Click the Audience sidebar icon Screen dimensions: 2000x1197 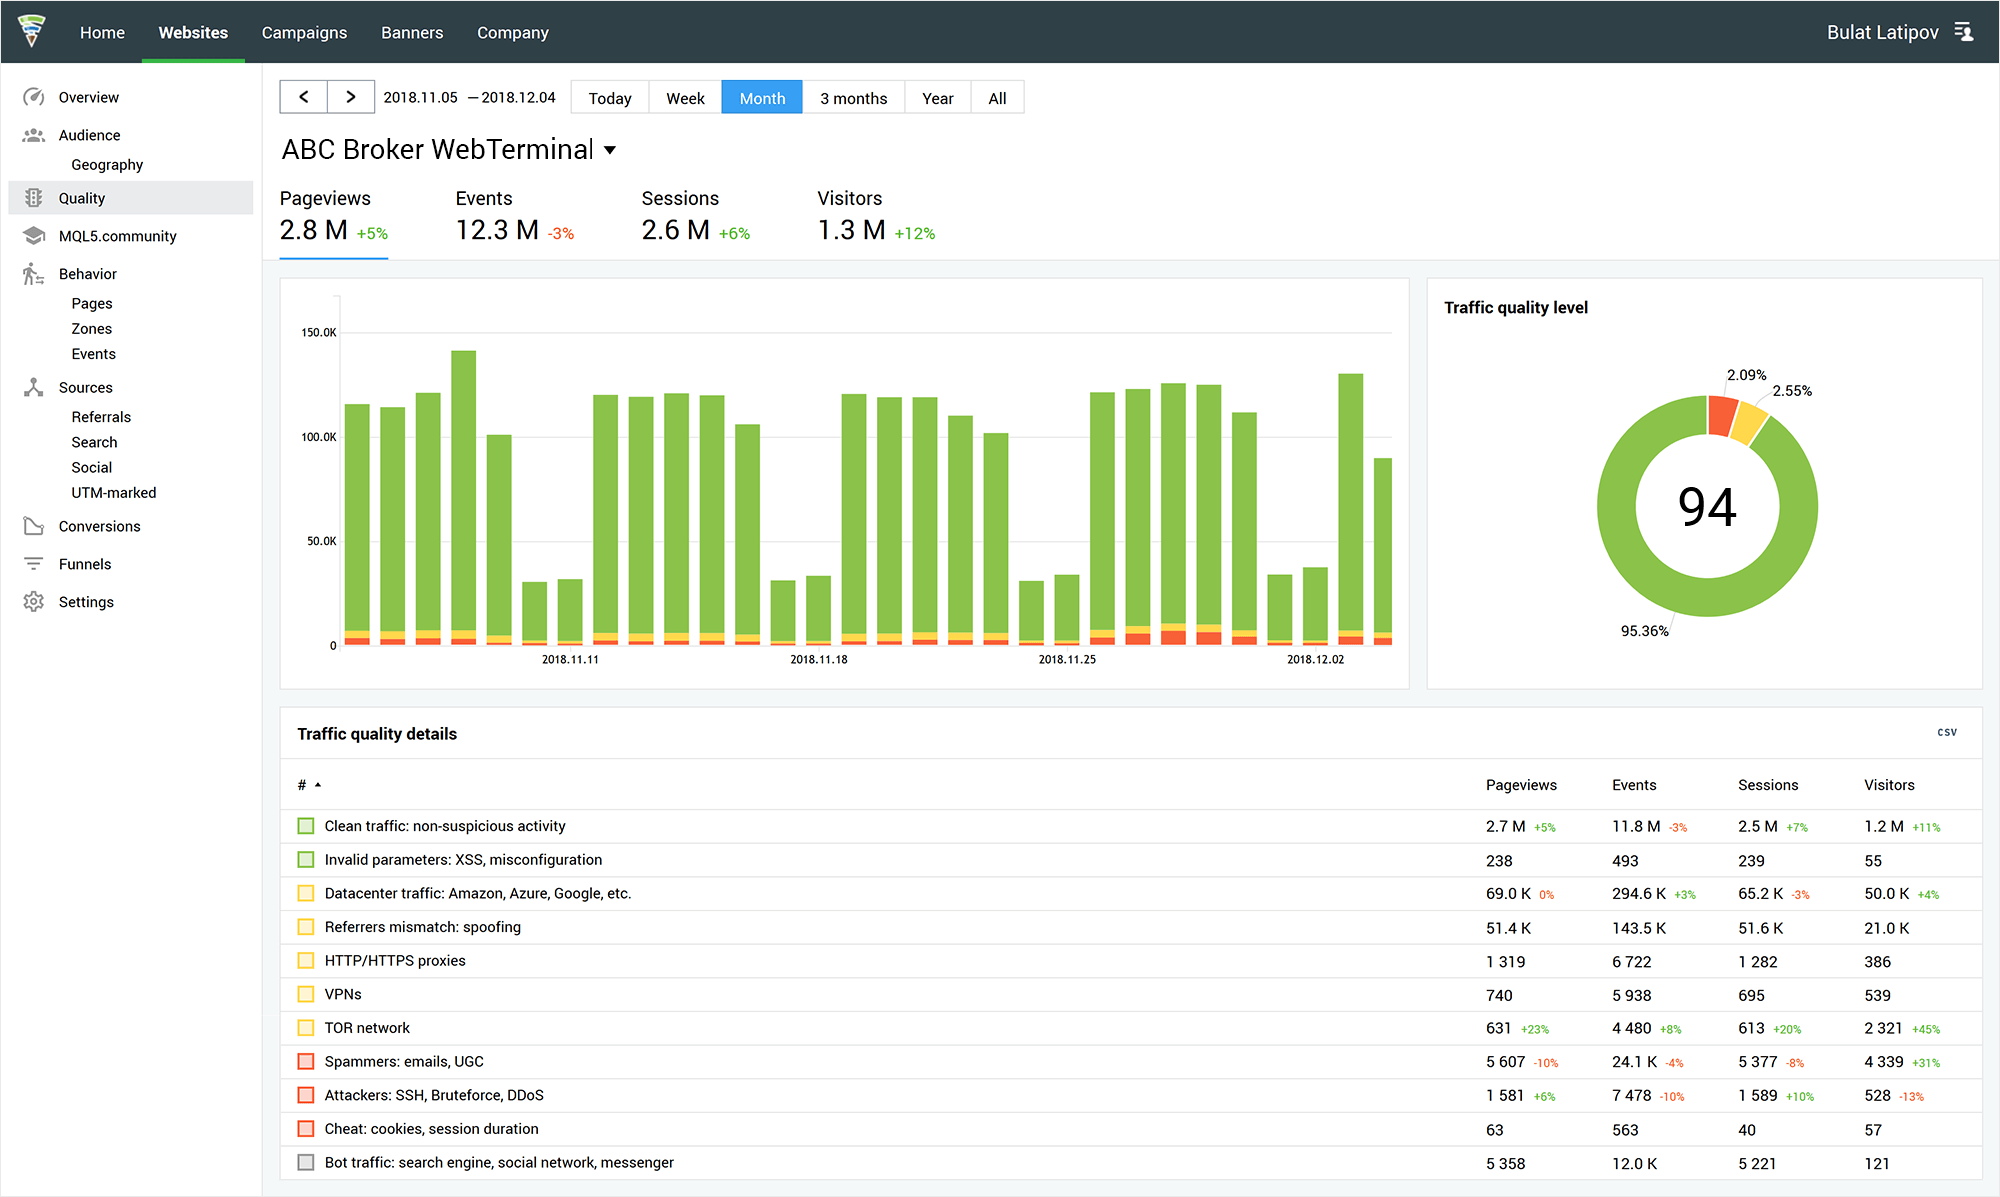[x=34, y=134]
